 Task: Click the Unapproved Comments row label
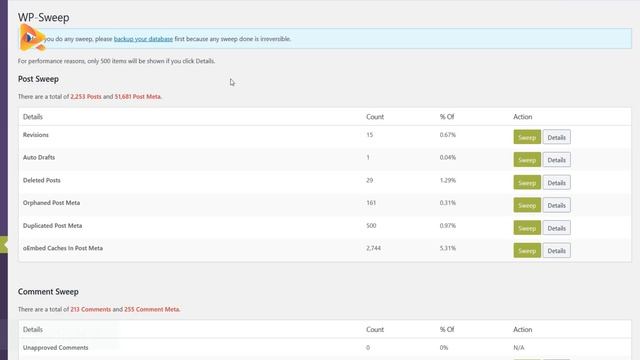coord(56,347)
